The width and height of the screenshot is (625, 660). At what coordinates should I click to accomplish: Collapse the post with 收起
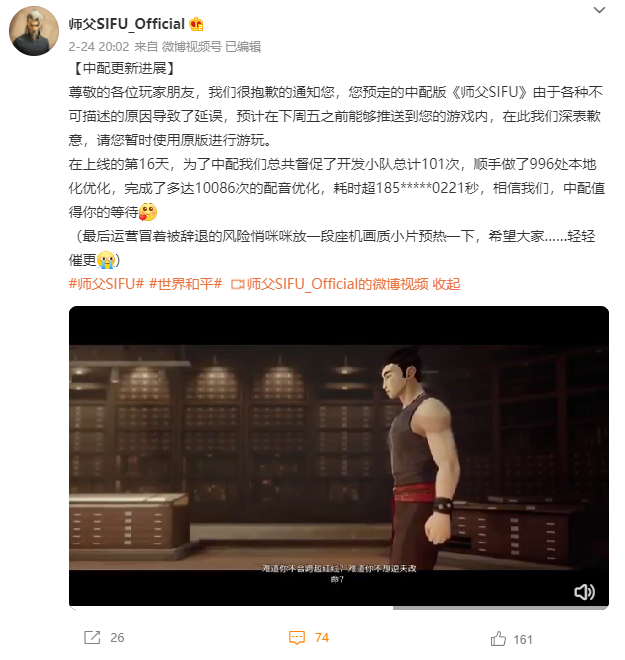446,284
